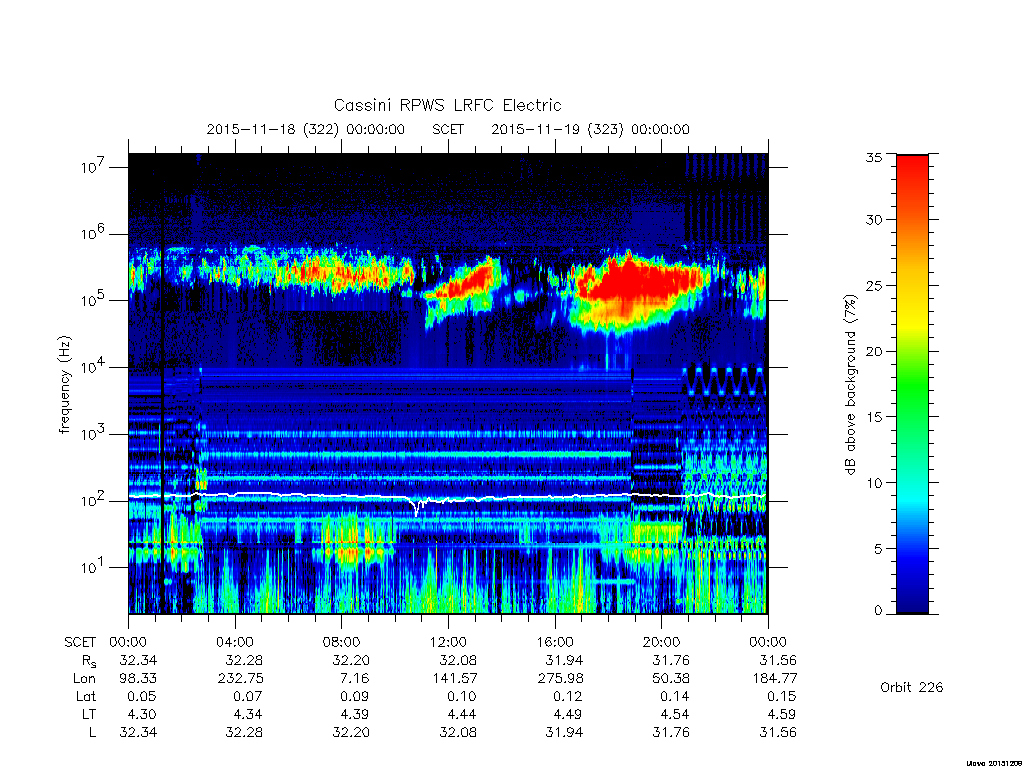Click the "Rs" row label

click(x=89, y=661)
